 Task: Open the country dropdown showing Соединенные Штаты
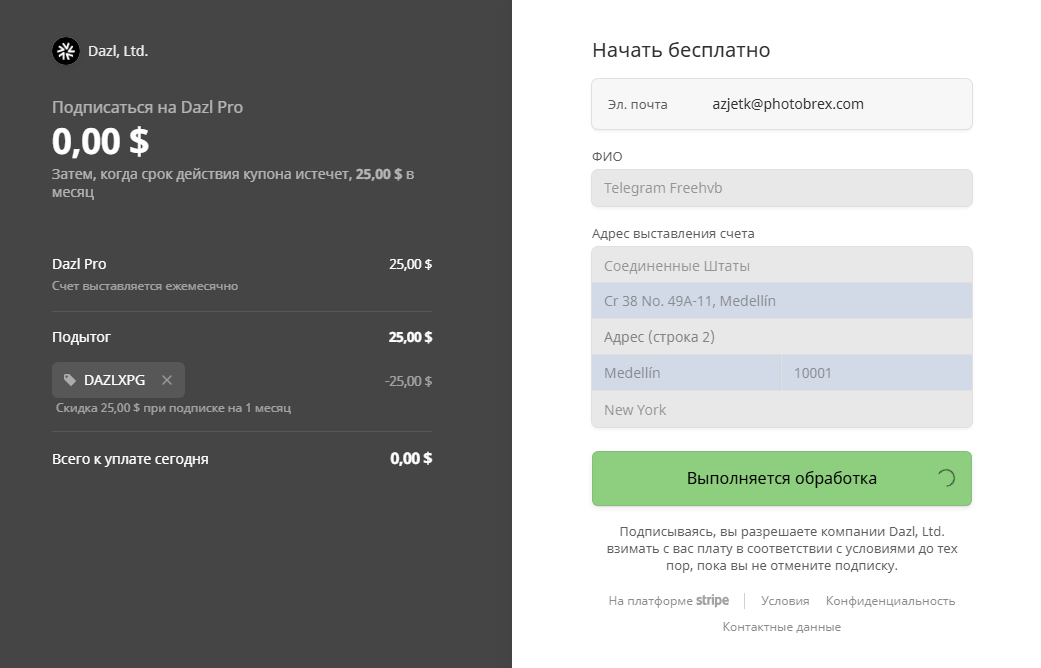tap(781, 266)
